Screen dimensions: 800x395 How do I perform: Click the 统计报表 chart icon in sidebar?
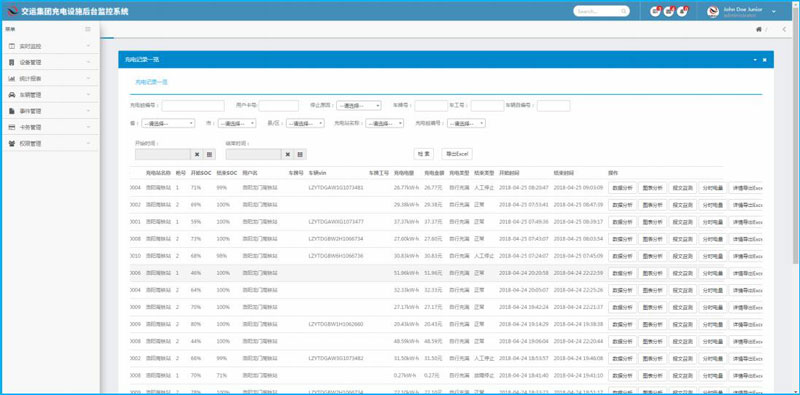12,79
